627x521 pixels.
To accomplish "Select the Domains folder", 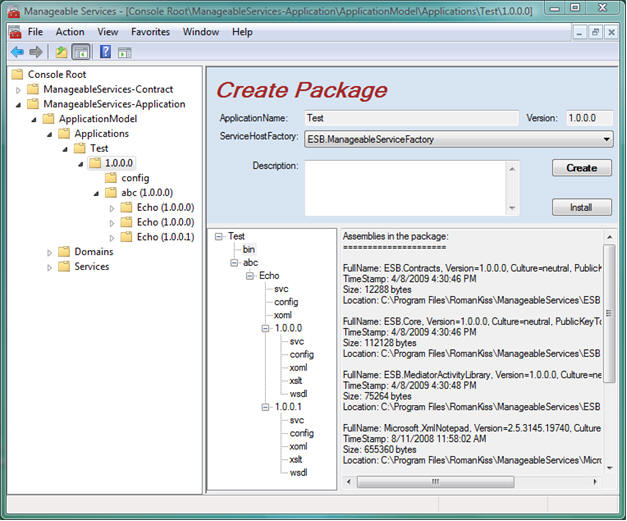I will tap(94, 252).
